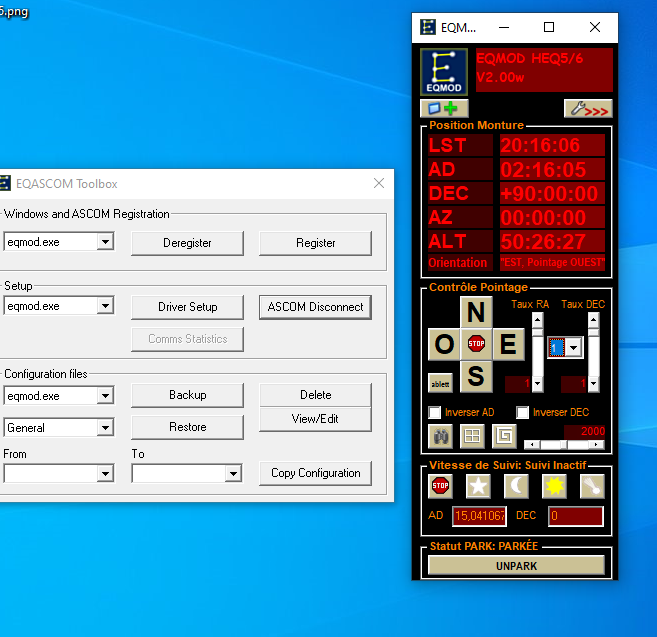
Task: Expand setup with the wrench arrows button
Action: click(588, 109)
